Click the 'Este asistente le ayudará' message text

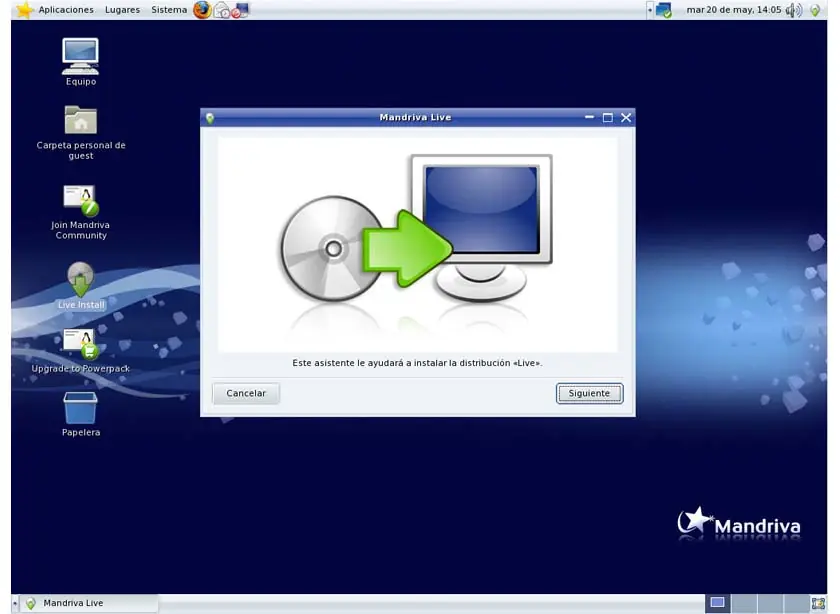click(417, 363)
